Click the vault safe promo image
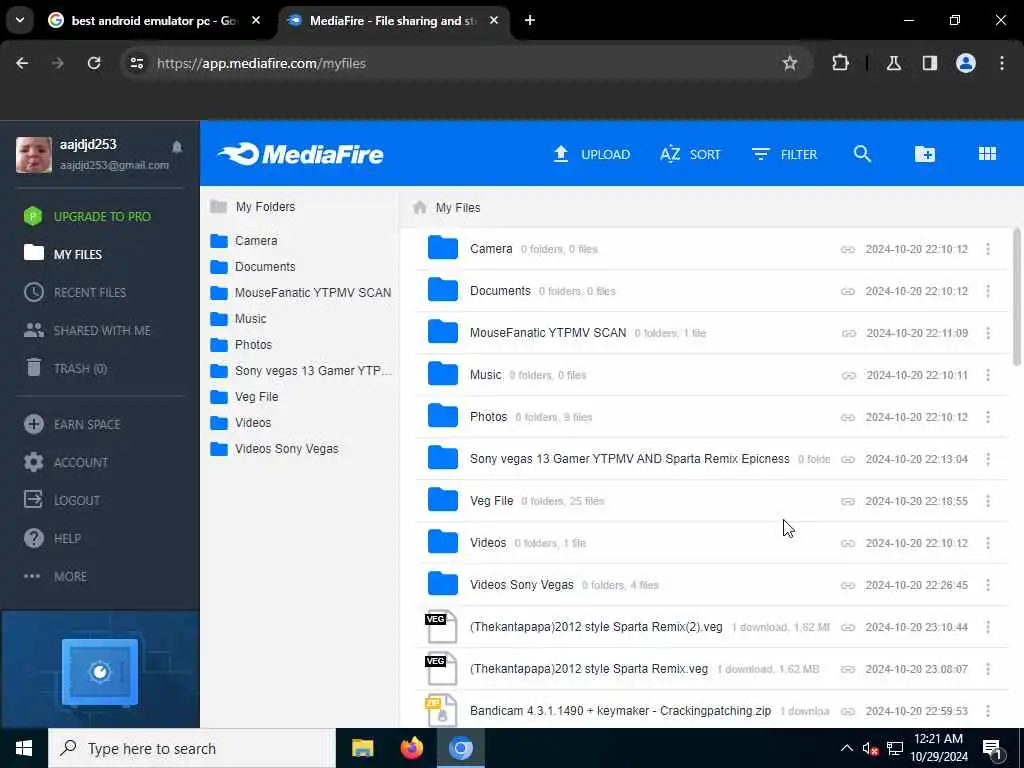 coord(100,673)
